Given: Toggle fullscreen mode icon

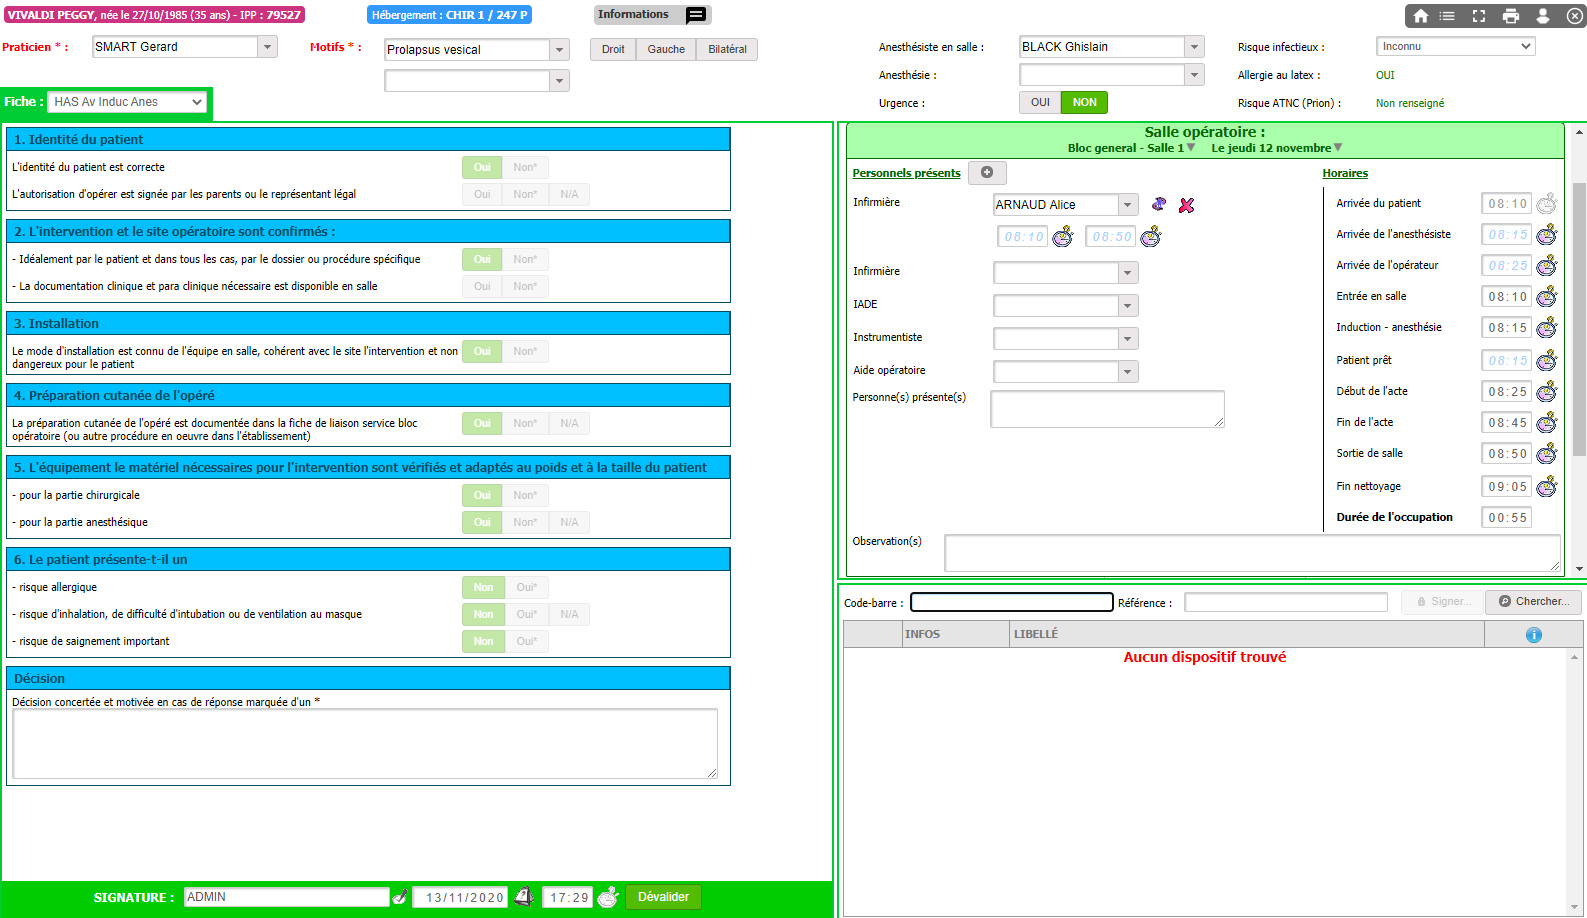Looking at the screenshot, I should coord(1479,16).
